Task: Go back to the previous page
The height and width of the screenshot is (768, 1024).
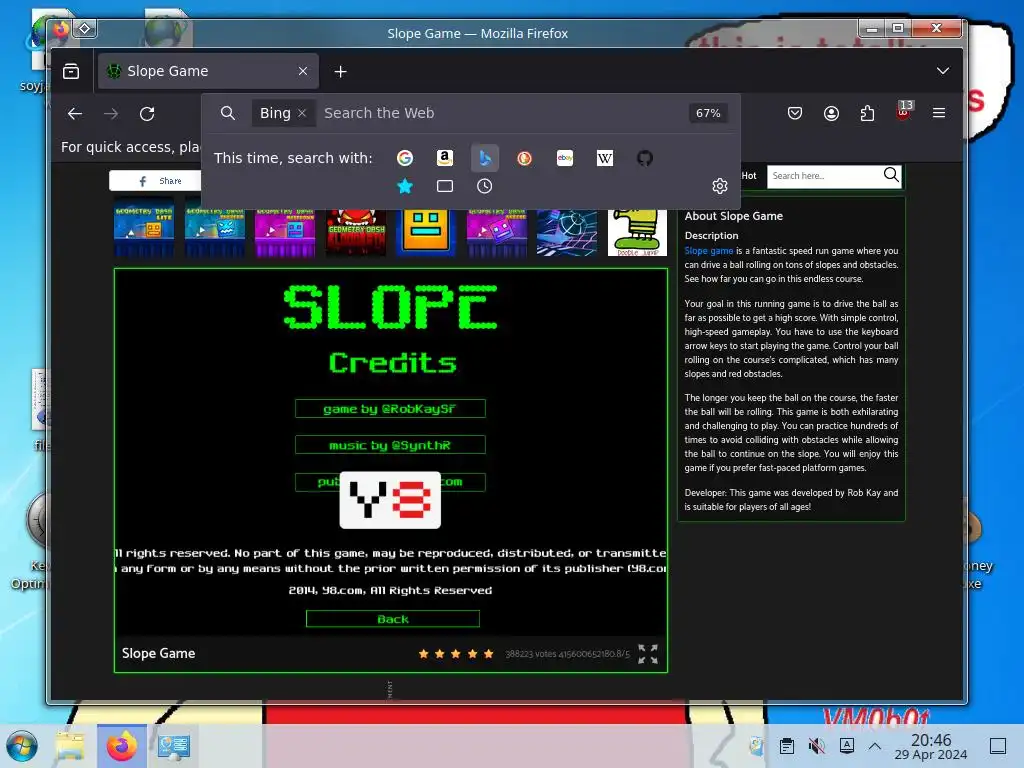Action: point(75,114)
